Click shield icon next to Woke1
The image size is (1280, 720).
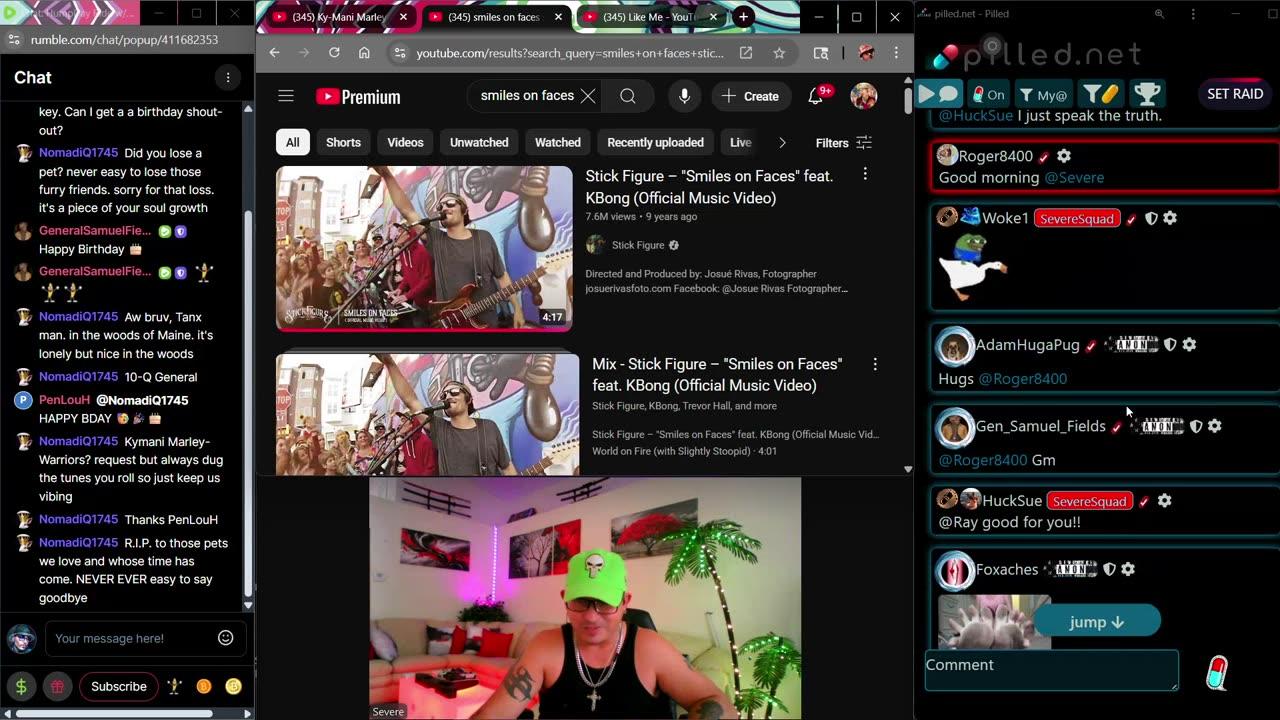click(x=1151, y=218)
